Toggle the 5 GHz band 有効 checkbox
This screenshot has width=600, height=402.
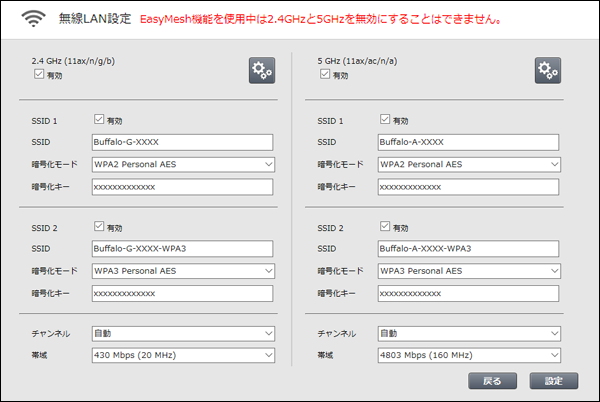point(324,74)
